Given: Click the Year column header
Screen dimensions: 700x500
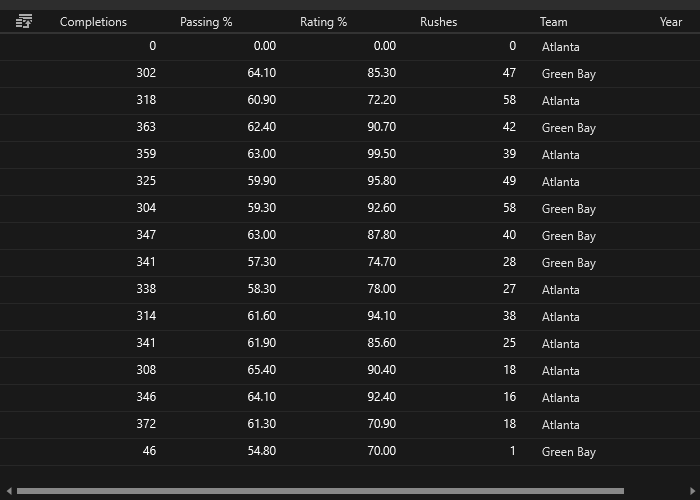Looking at the screenshot, I should [670, 22].
